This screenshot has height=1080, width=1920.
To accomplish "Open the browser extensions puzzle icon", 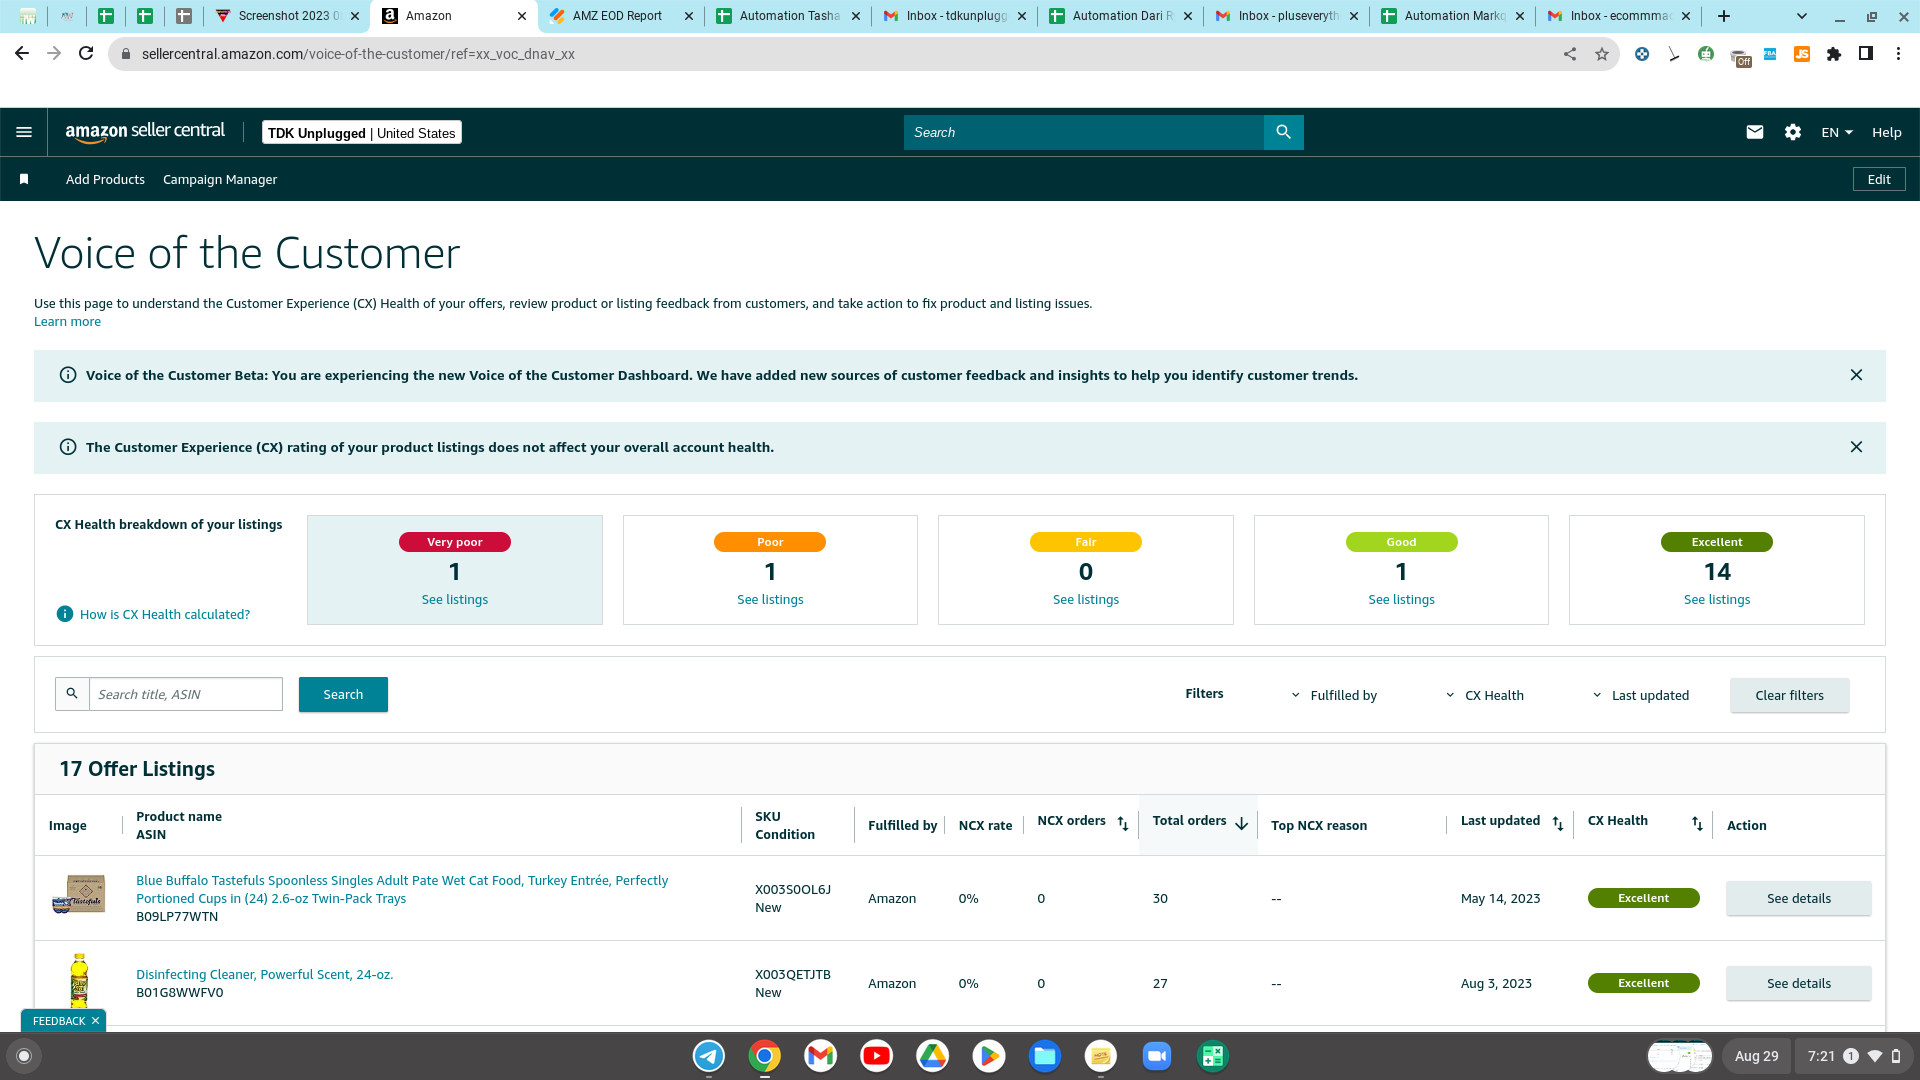I will (1834, 54).
